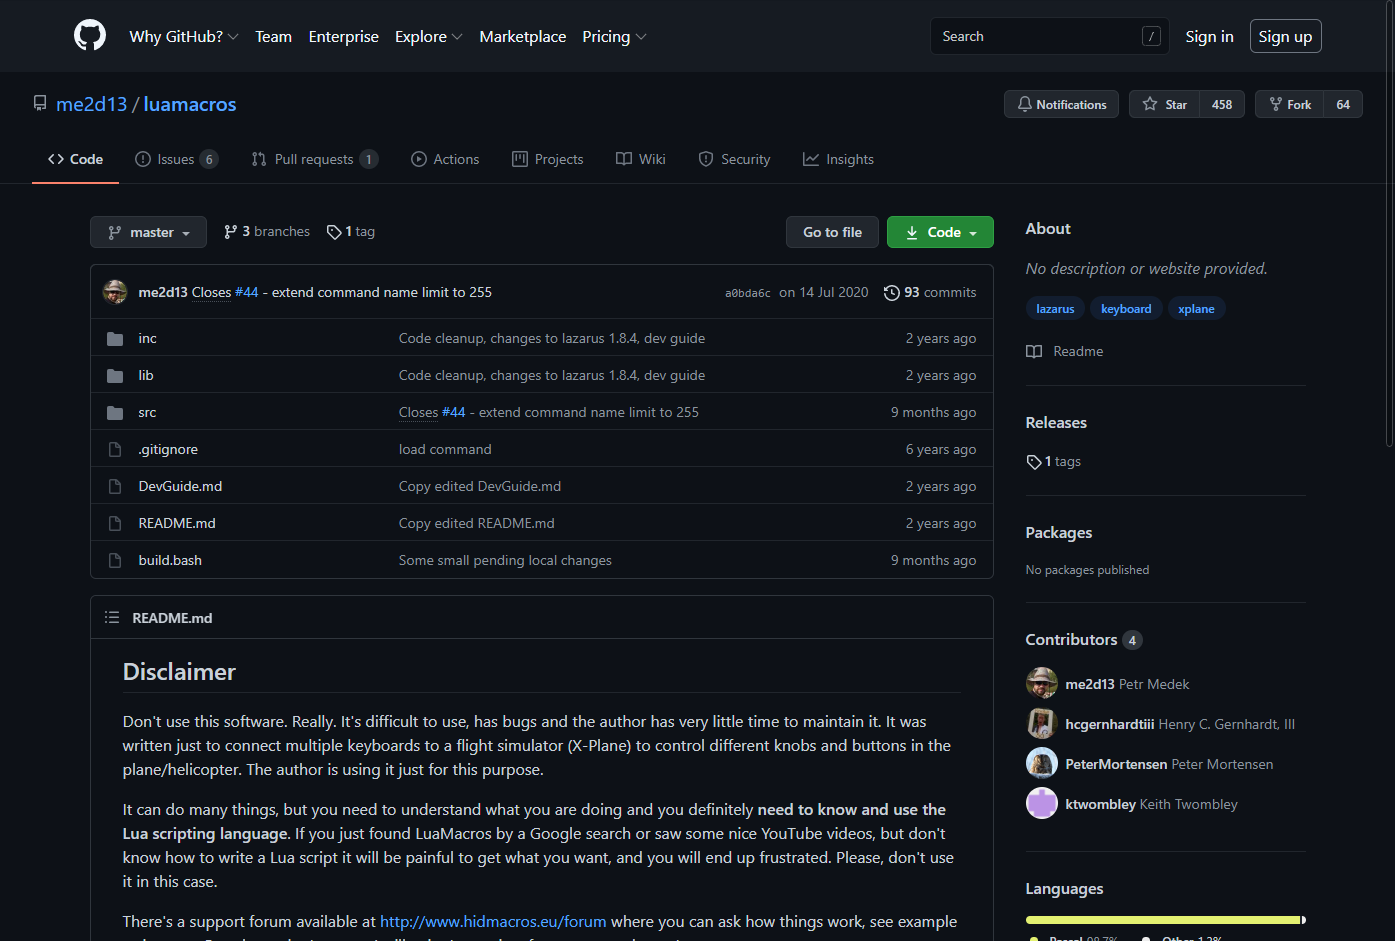Viewport: 1395px width, 941px height.
Task: Open the Releases heading link
Action: pyautogui.click(x=1056, y=423)
